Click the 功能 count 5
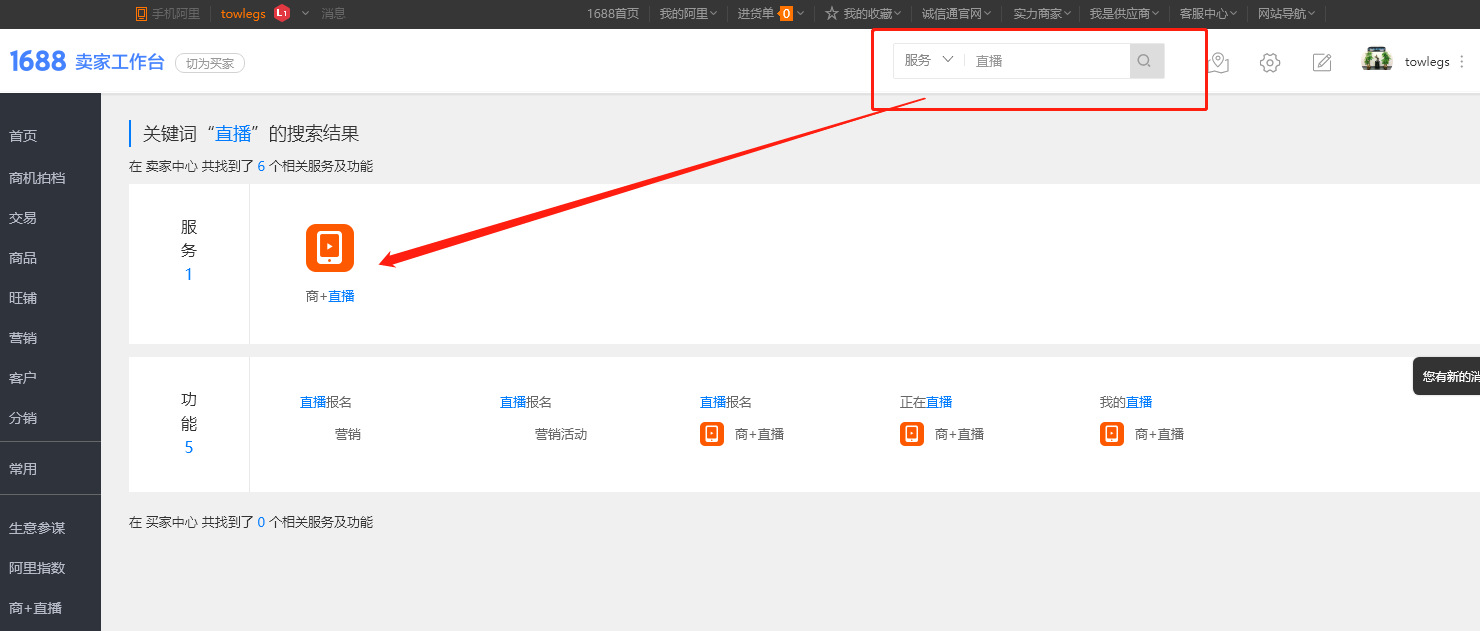The height and width of the screenshot is (631, 1480). 189,447
